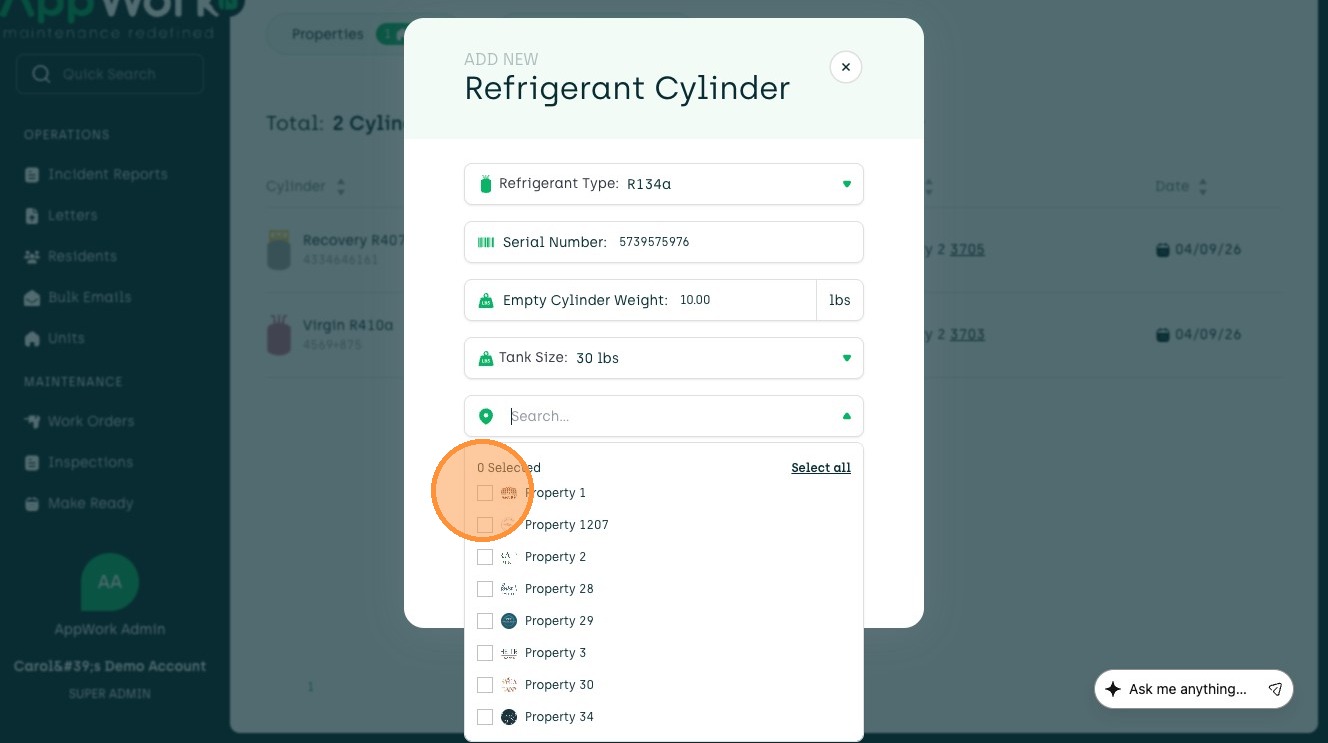1328x743 pixels.
Task: Tick the Property 2 checkbox
Action: click(x=485, y=557)
